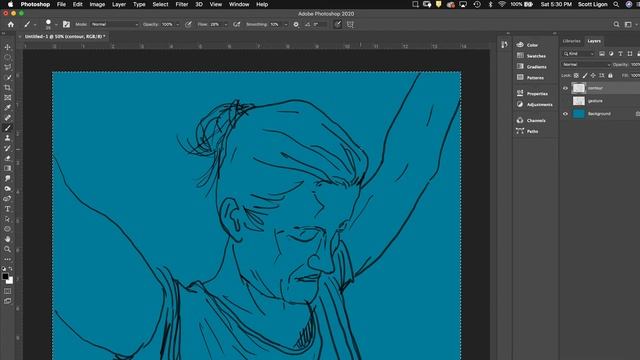Open the Brush Preset picker arrow
Image resolution: width=640 pixels, height=360 pixels.
[x=56, y=24]
